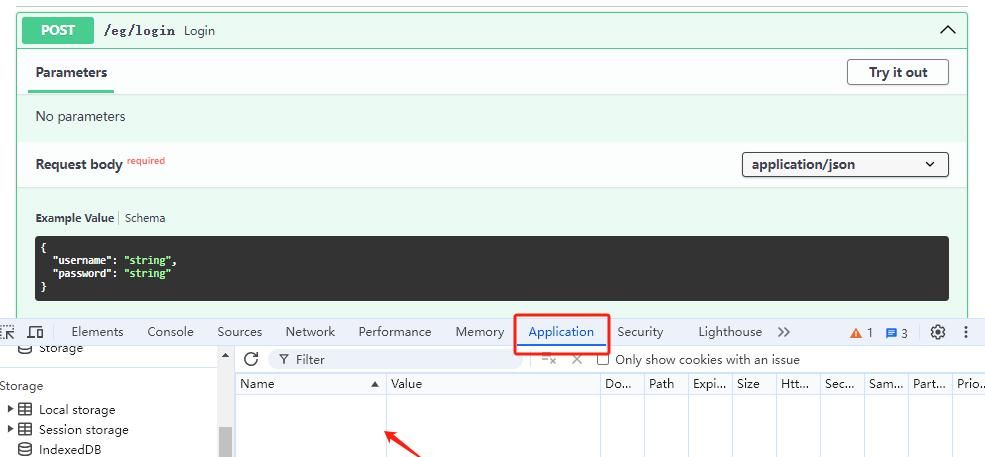Click the No parameters text
Image resolution: width=985 pixels, height=457 pixels.
point(80,116)
